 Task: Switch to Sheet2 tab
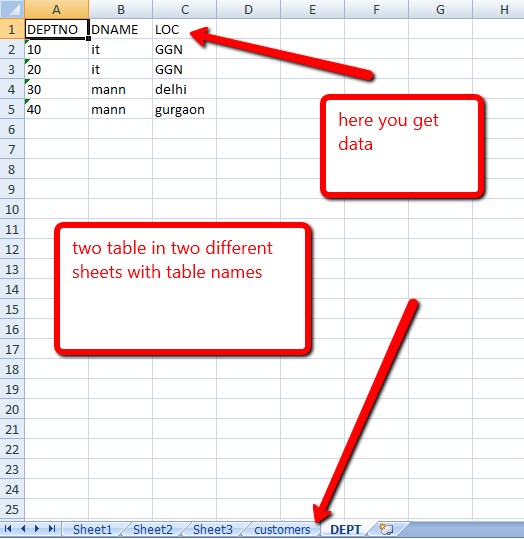pyautogui.click(x=153, y=529)
